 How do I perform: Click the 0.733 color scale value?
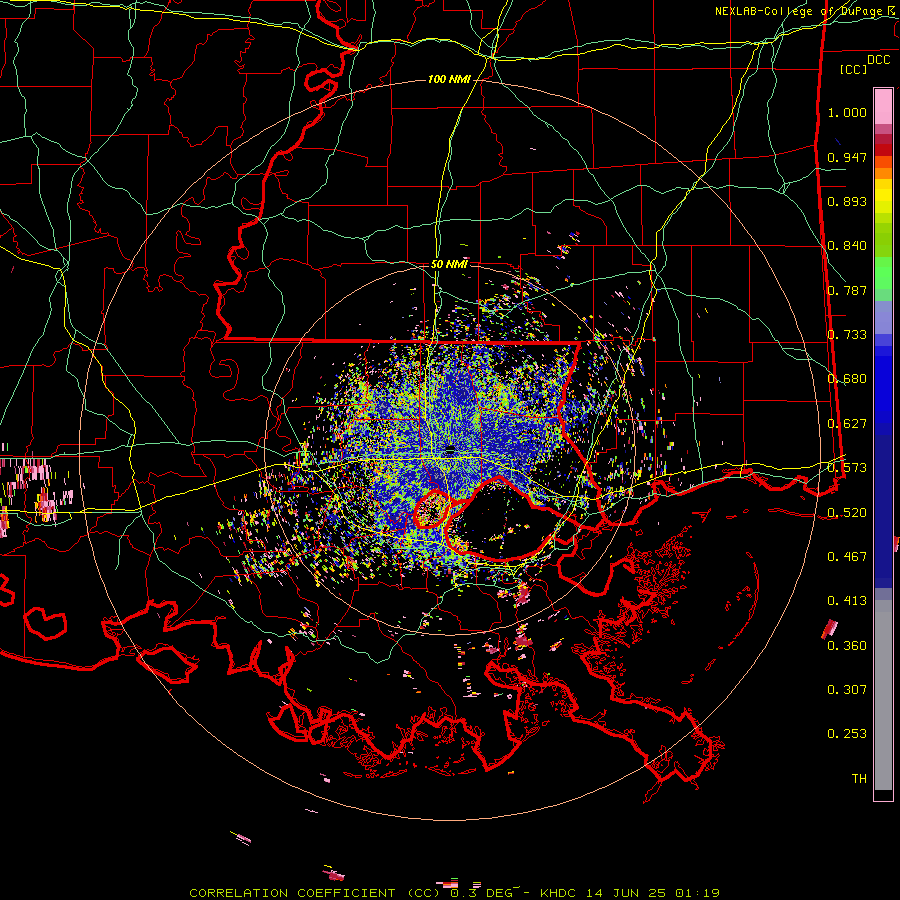point(847,335)
